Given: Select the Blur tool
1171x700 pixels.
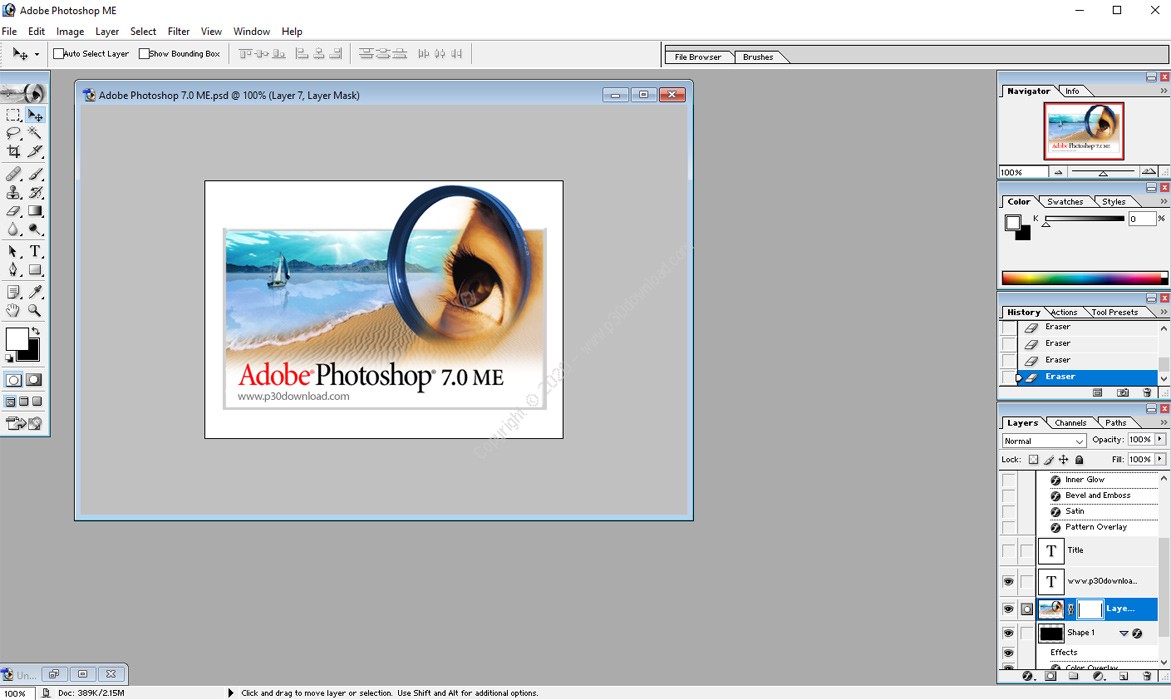Looking at the screenshot, I should [x=13, y=229].
